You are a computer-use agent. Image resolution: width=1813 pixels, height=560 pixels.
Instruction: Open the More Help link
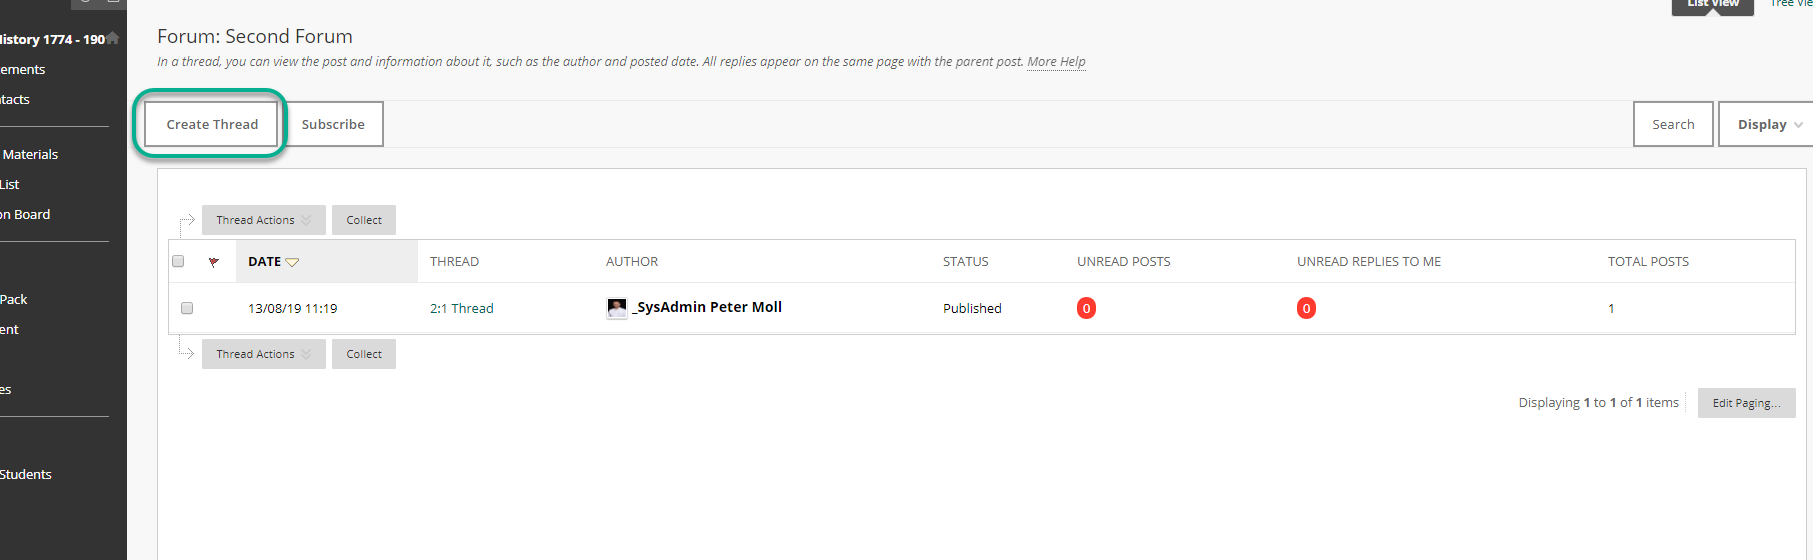(x=1056, y=61)
